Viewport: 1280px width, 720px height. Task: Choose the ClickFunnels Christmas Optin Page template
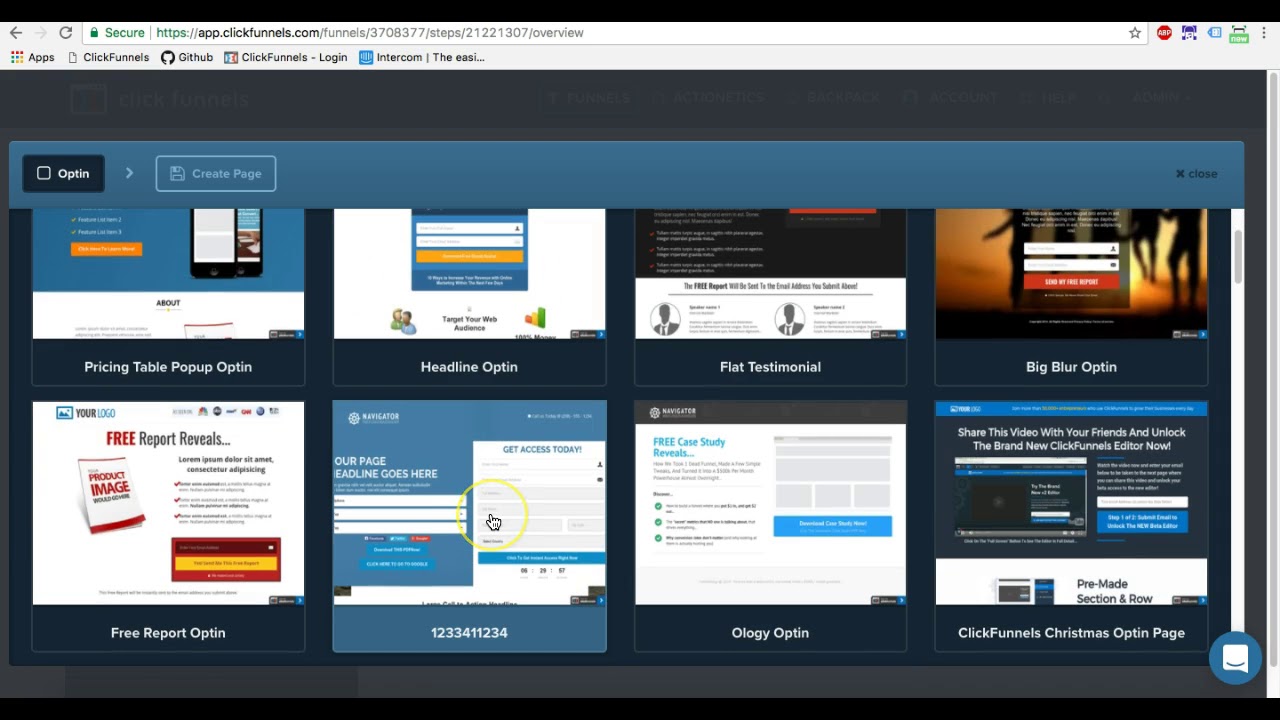[x=1071, y=526]
